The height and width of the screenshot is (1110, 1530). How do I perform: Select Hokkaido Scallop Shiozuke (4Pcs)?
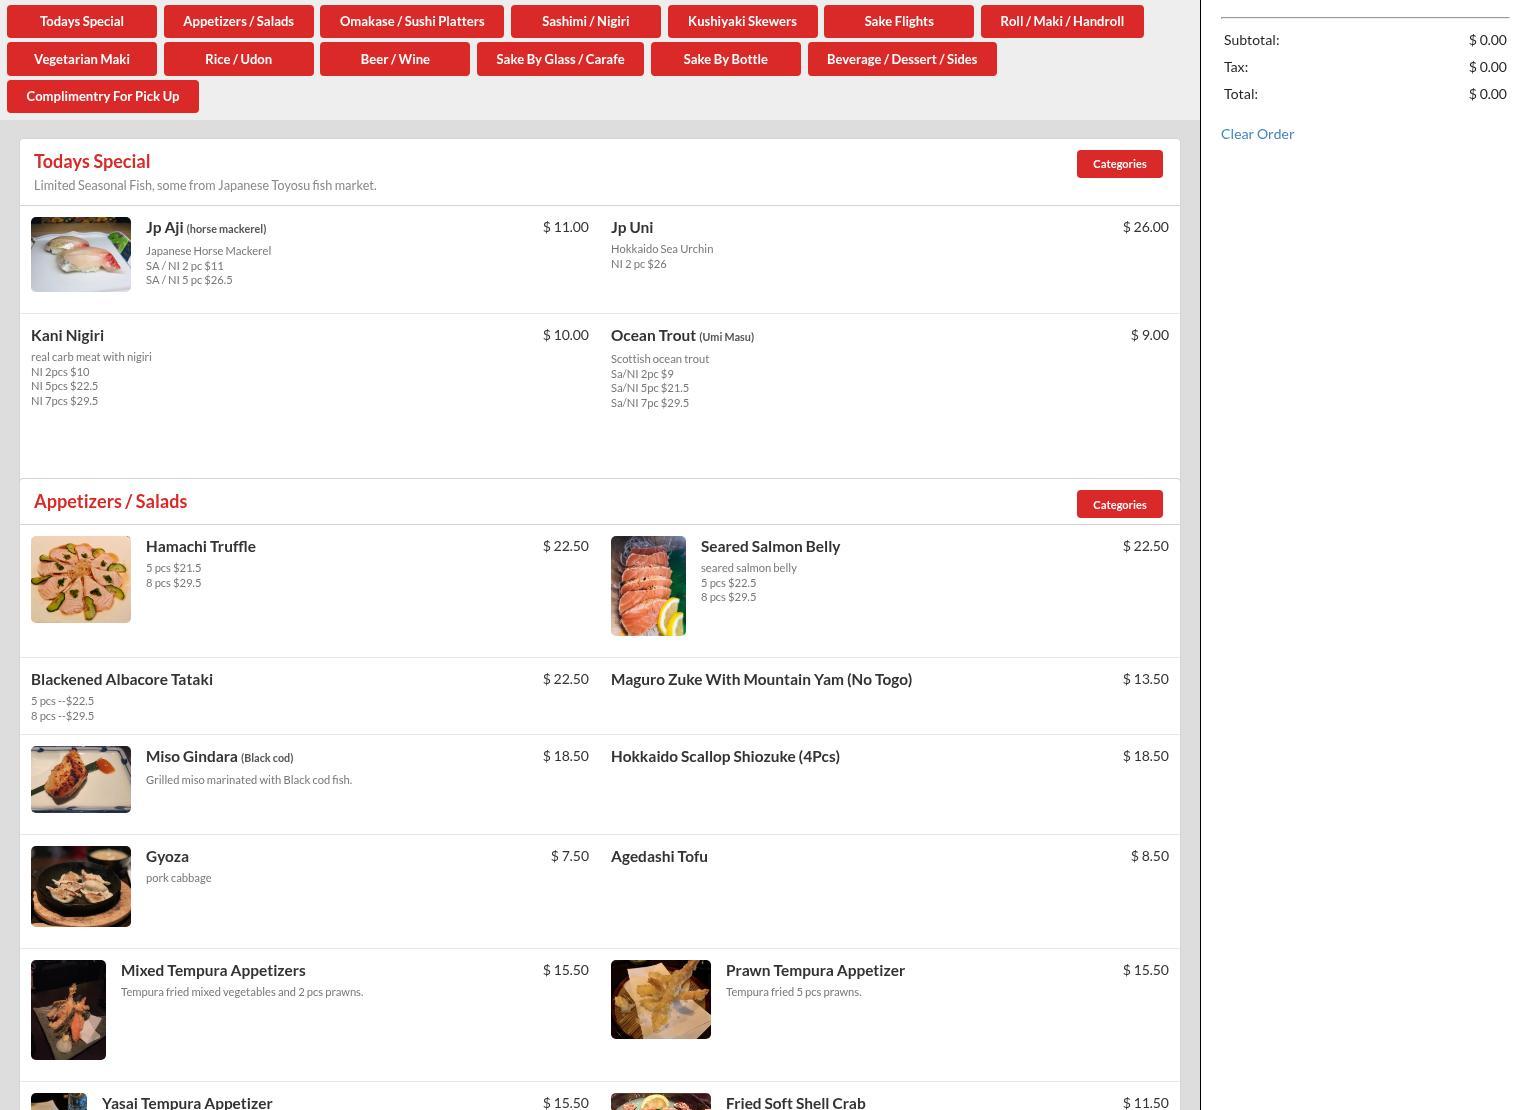(x=725, y=756)
